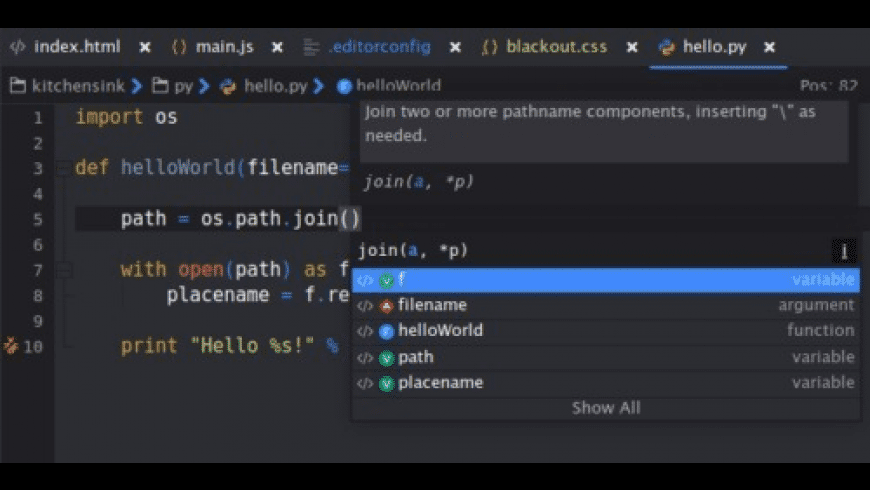Collapse the helloWorld function fold on line 3
This screenshot has width=870, height=490.
(63, 168)
